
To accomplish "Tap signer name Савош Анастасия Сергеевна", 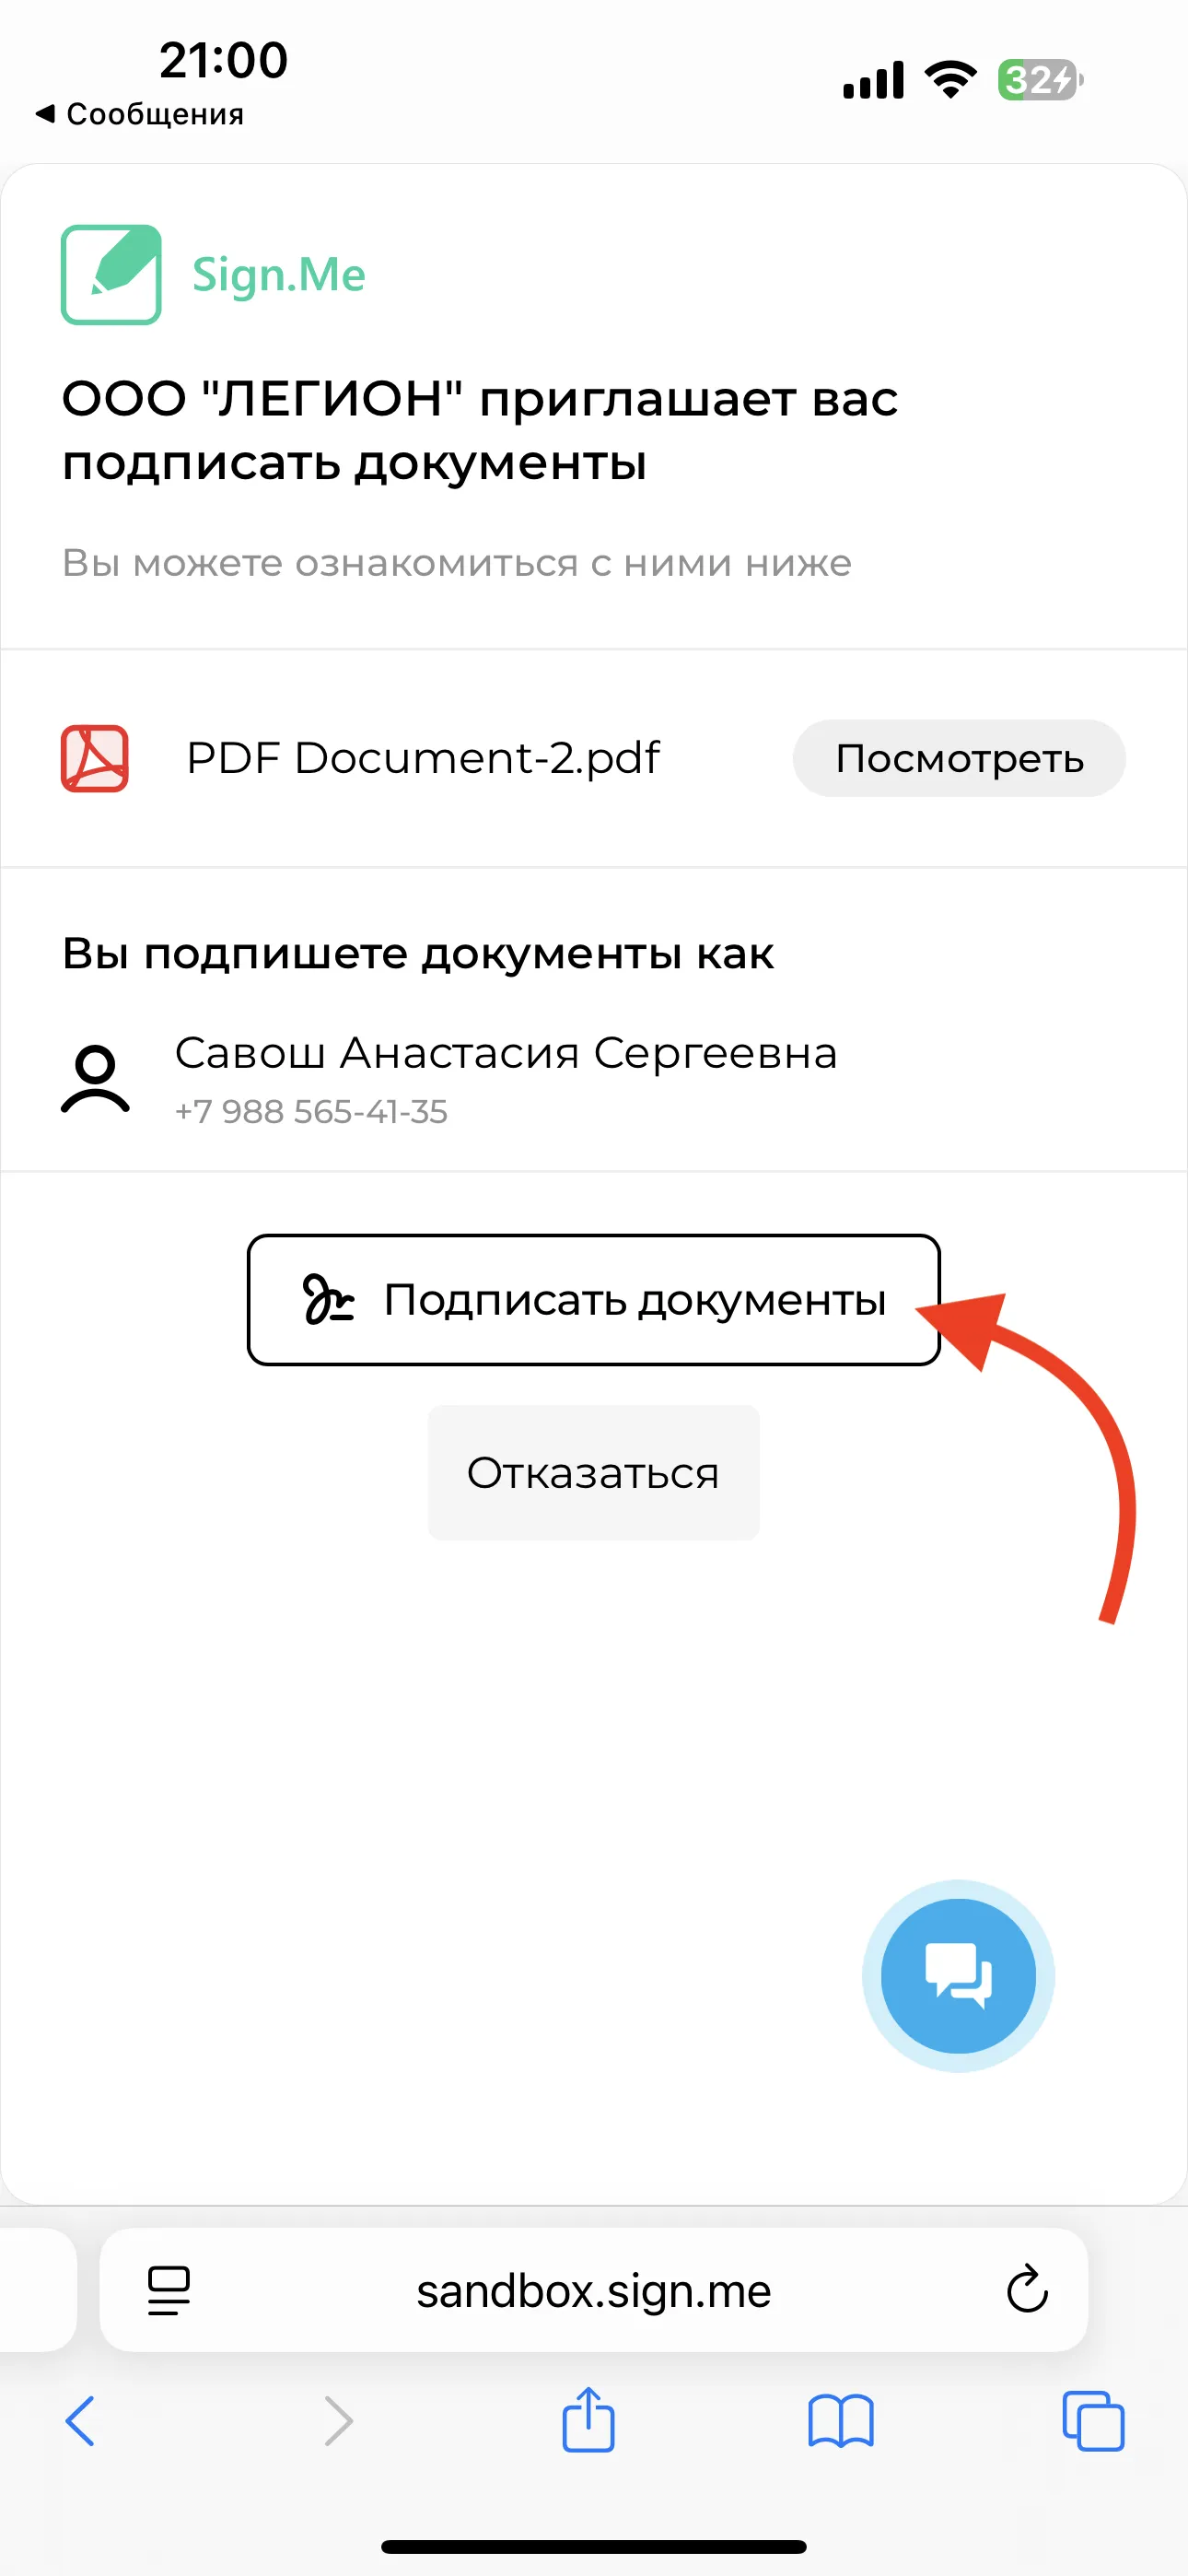I will [x=506, y=1053].
